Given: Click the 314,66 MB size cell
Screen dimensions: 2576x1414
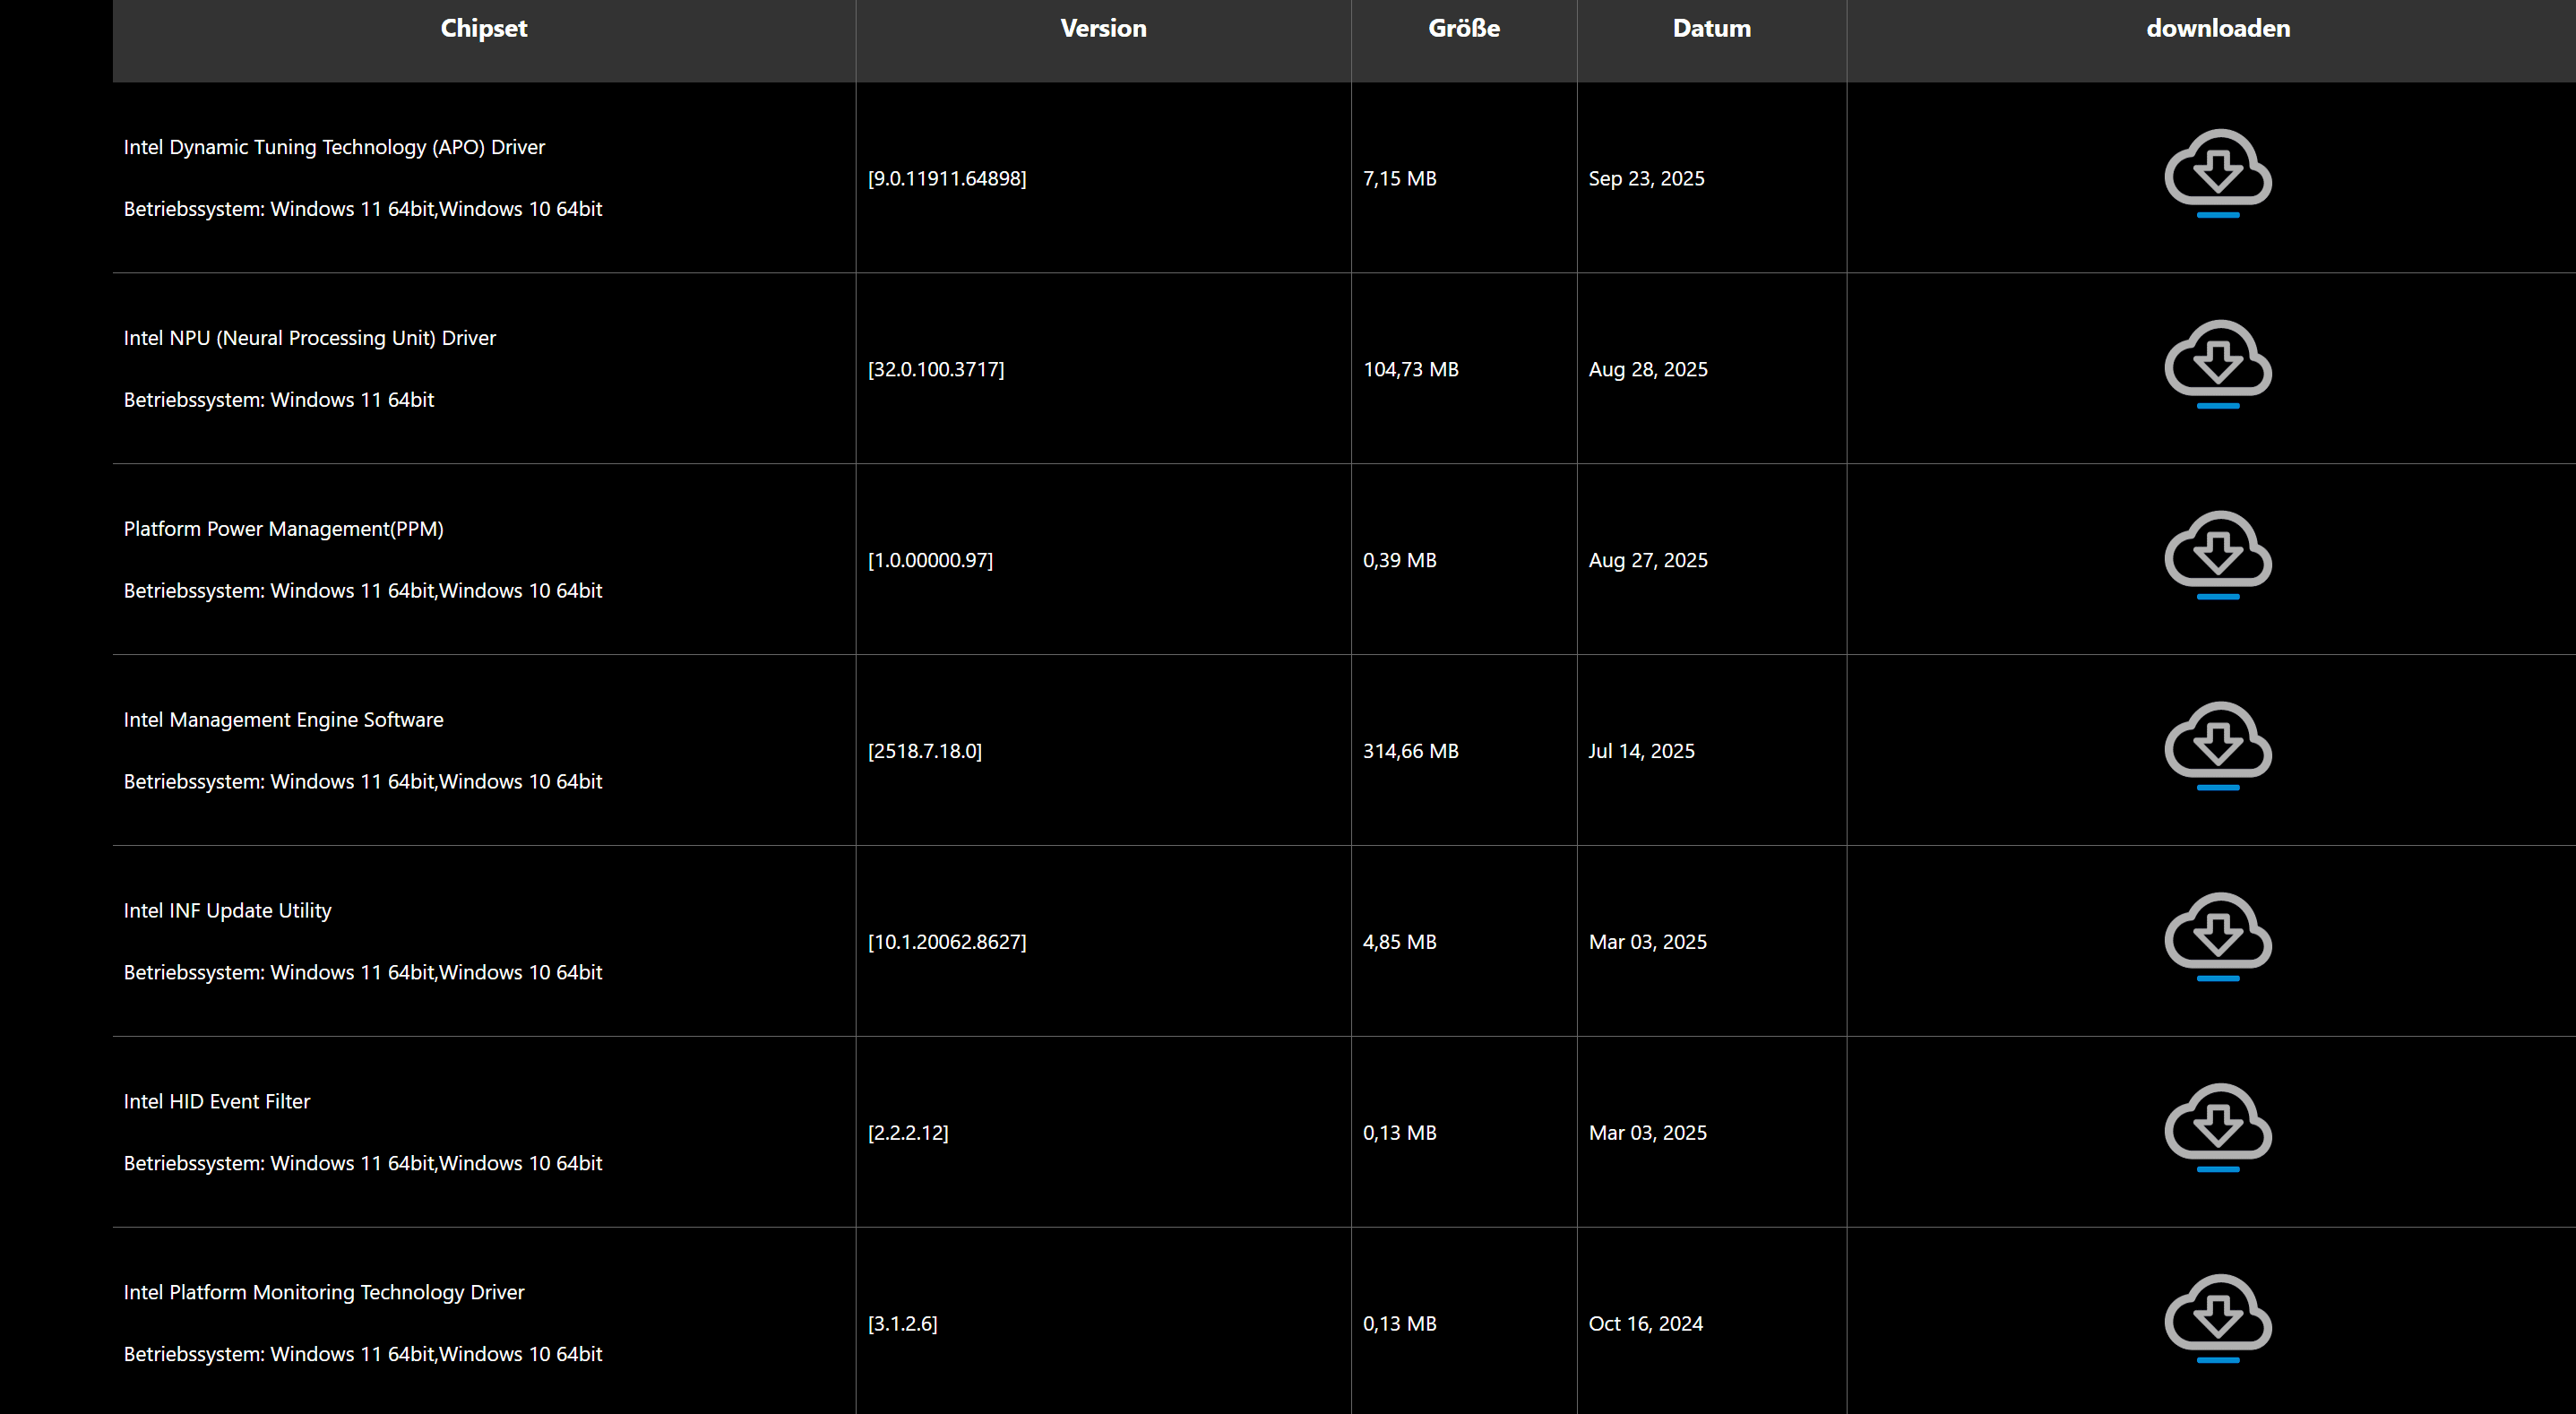Looking at the screenshot, I should click(x=1410, y=751).
